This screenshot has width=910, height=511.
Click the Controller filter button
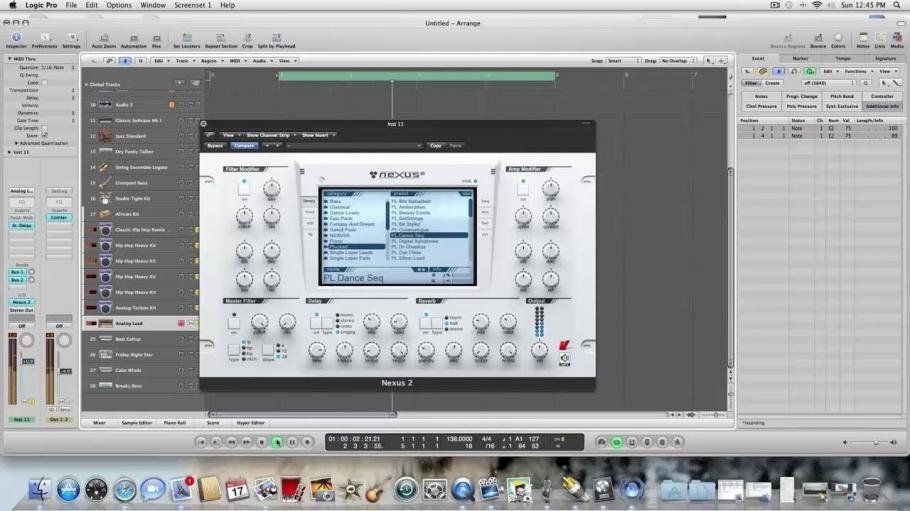[x=882, y=96]
